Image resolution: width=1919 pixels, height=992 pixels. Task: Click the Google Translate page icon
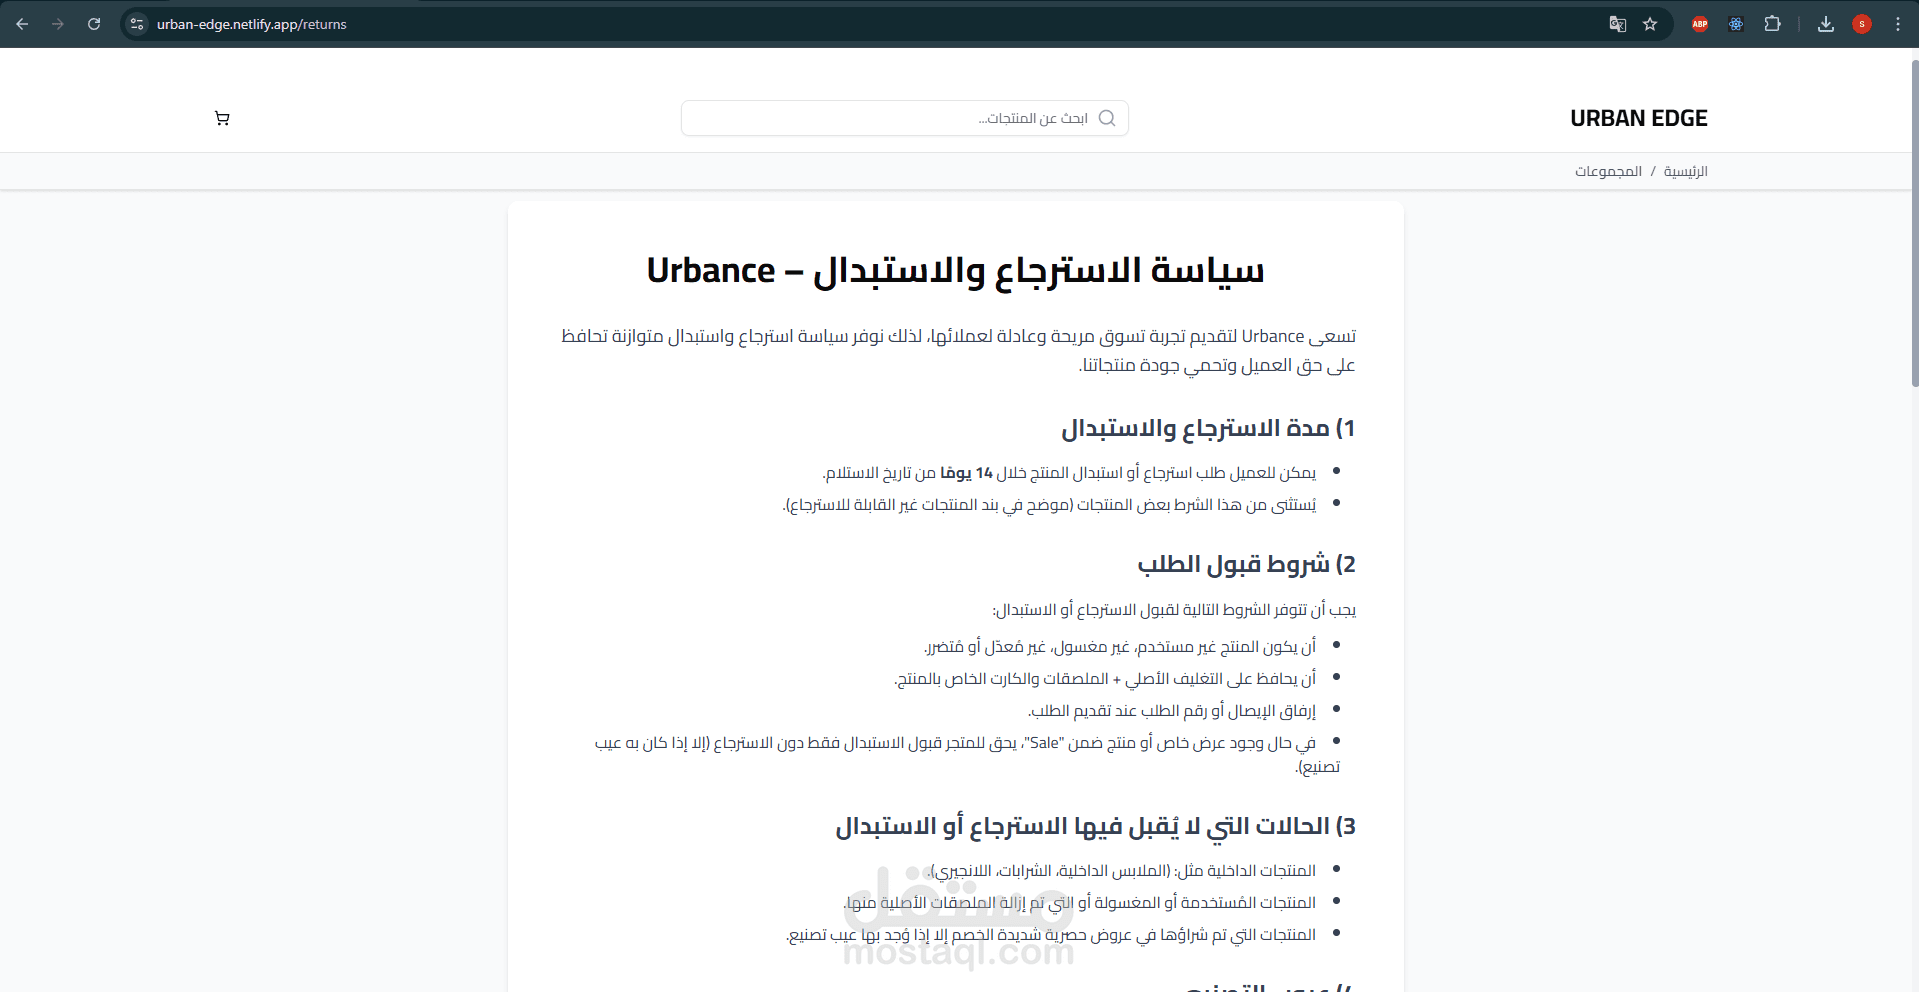coord(1617,24)
